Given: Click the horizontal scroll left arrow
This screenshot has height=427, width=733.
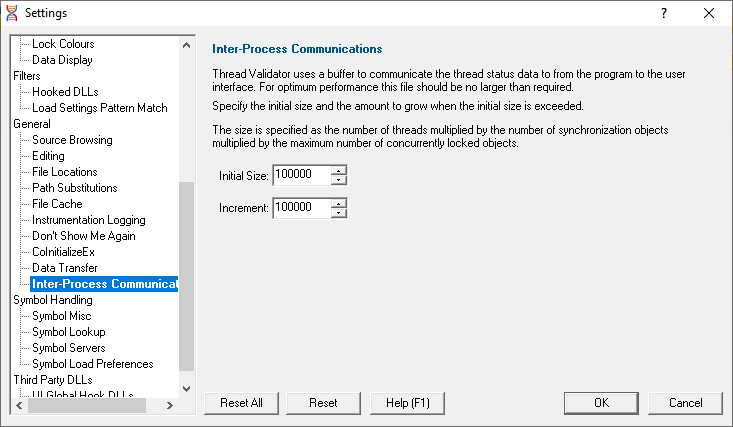Looking at the screenshot, I should (19, 405).
